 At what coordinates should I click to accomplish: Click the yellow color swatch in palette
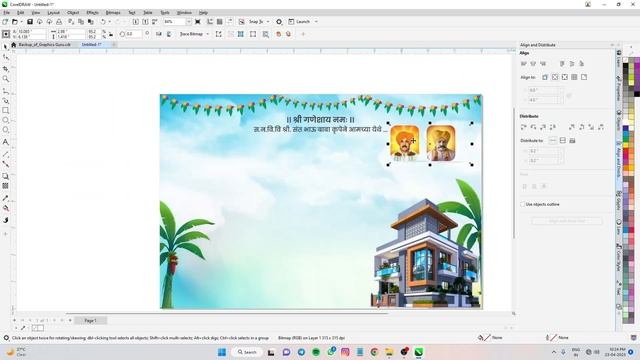(625, 145)
